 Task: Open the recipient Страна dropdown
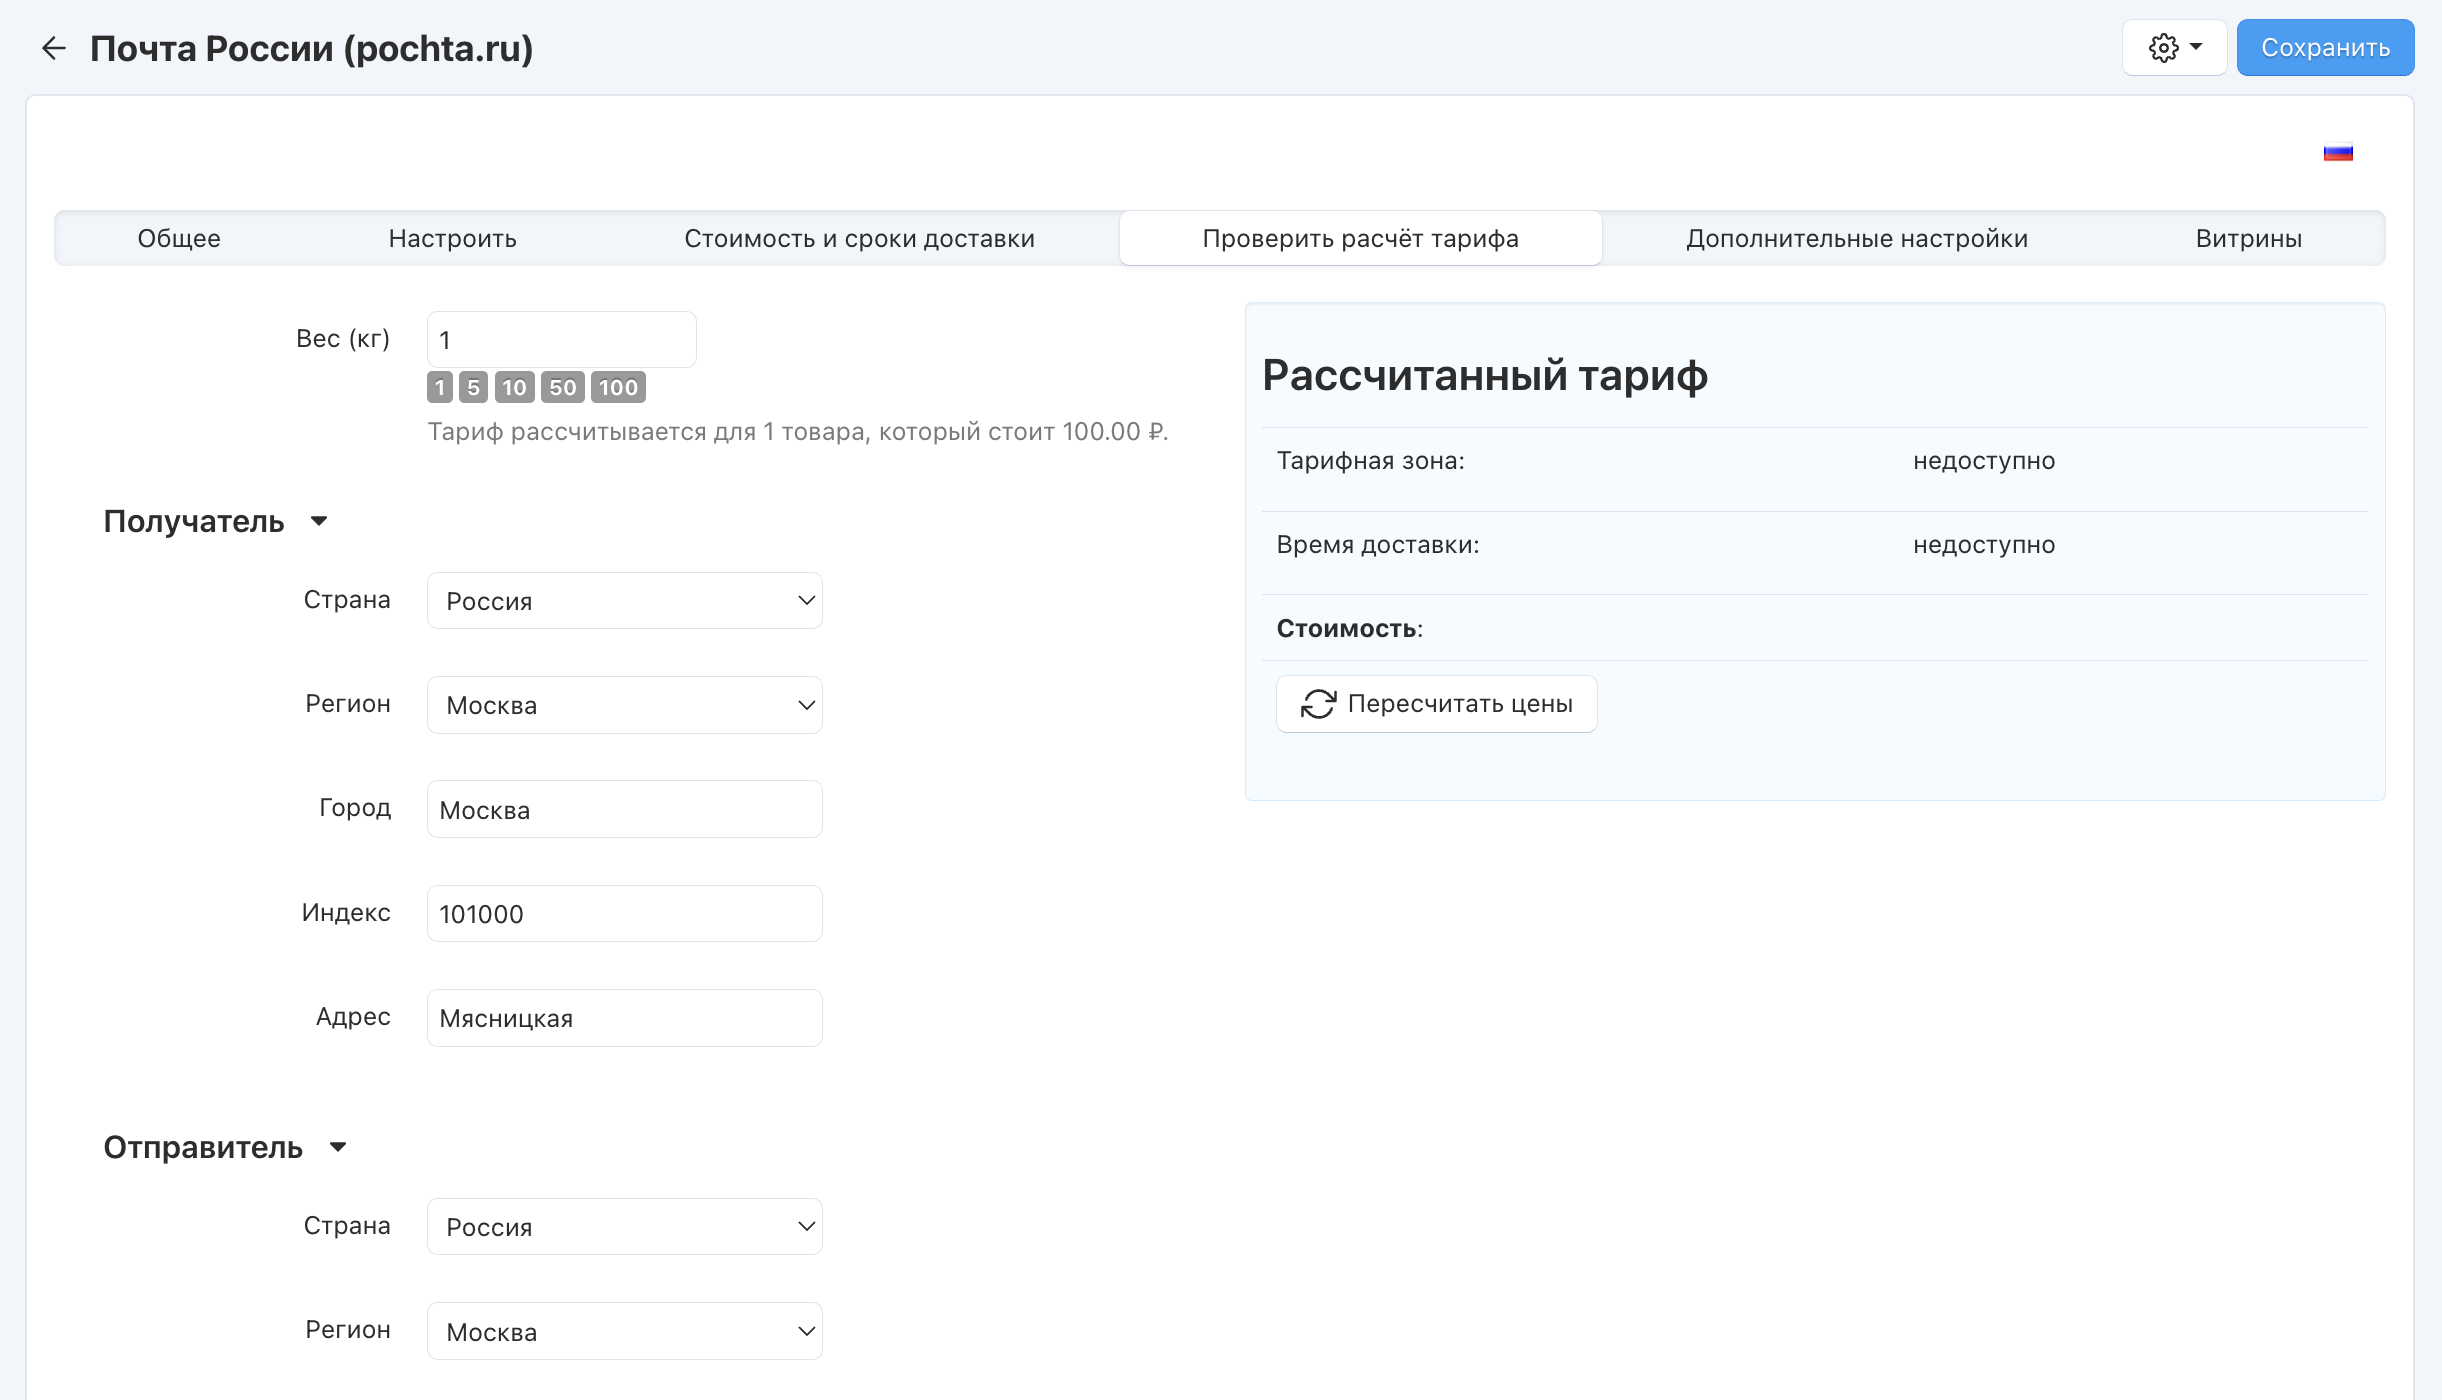[624, 601]
